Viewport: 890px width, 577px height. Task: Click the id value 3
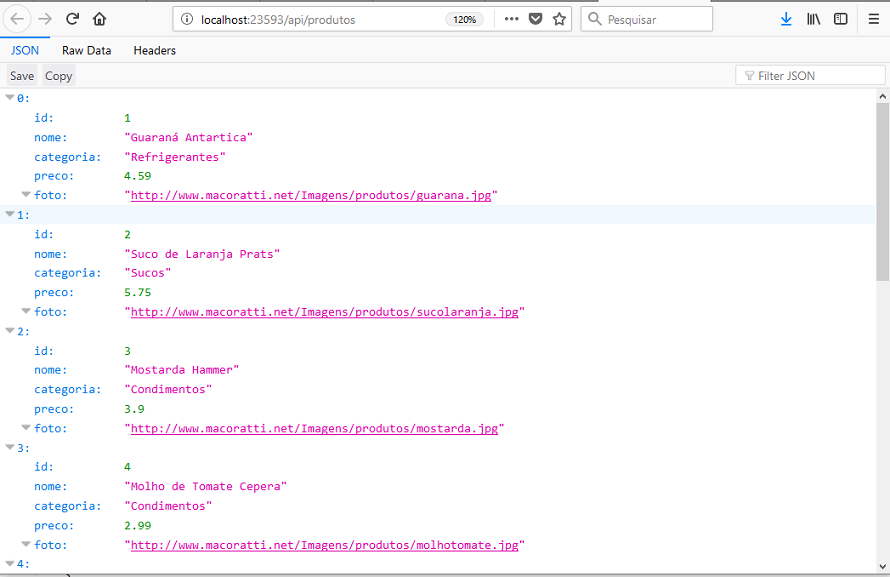[128, 351]
